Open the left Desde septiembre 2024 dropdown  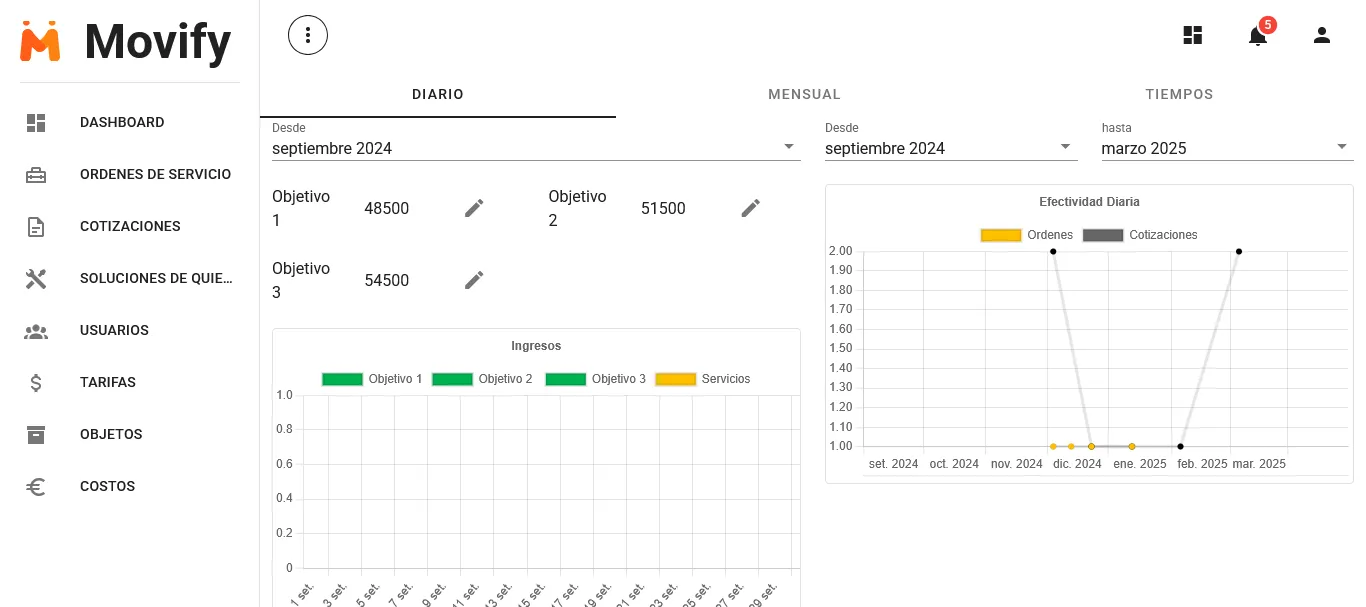pyautogui.click(x=536, y=148)
